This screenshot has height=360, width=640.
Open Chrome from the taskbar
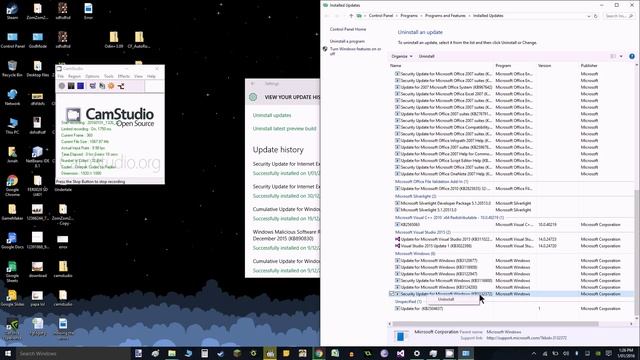(x=319, y=353)
